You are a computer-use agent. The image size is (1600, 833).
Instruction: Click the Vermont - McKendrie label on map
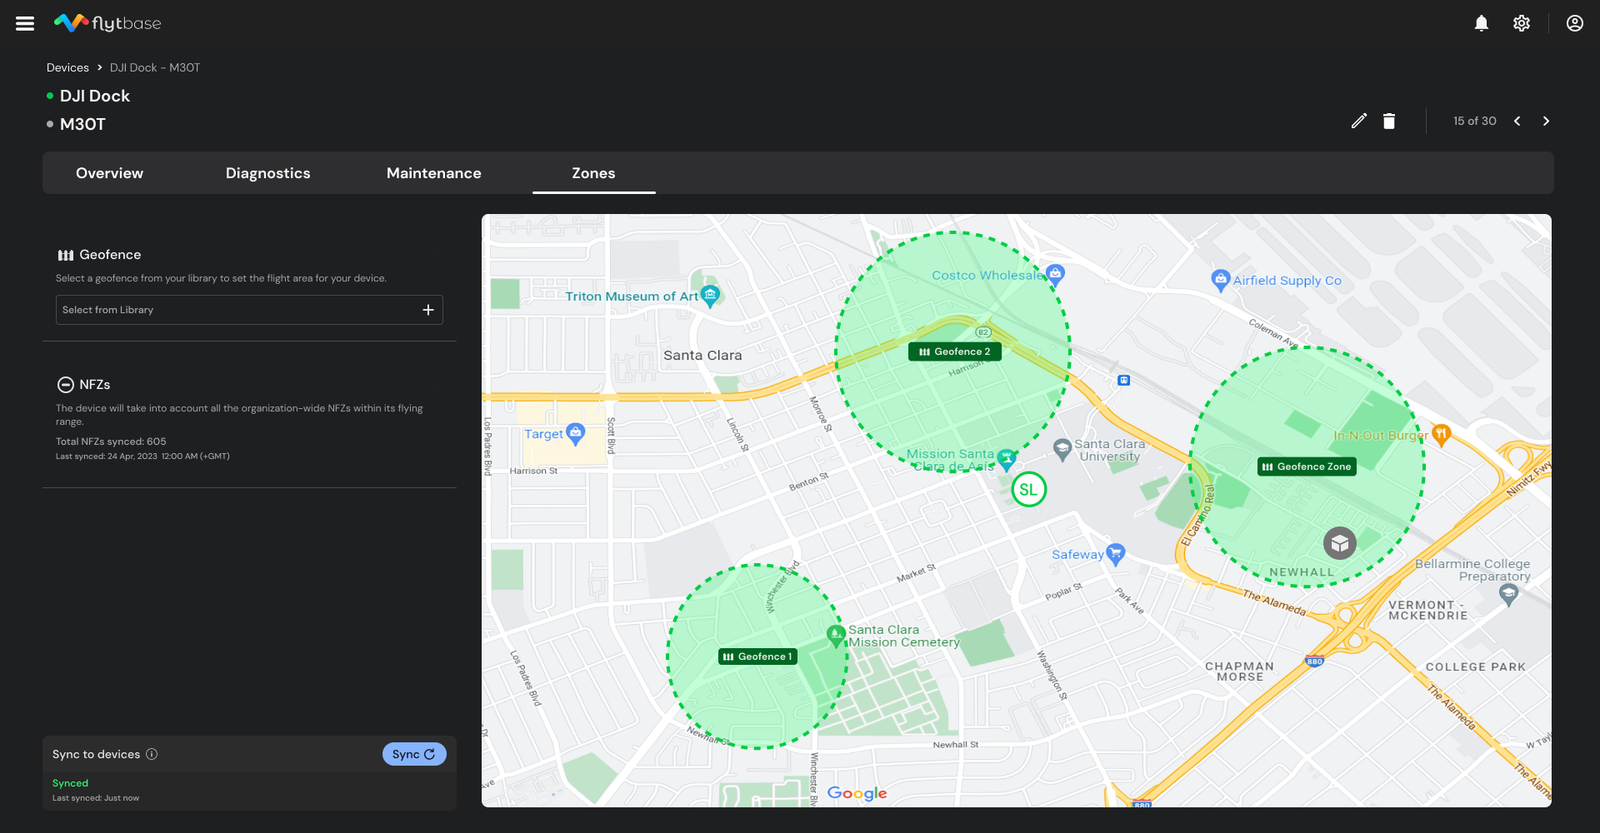1428,610
